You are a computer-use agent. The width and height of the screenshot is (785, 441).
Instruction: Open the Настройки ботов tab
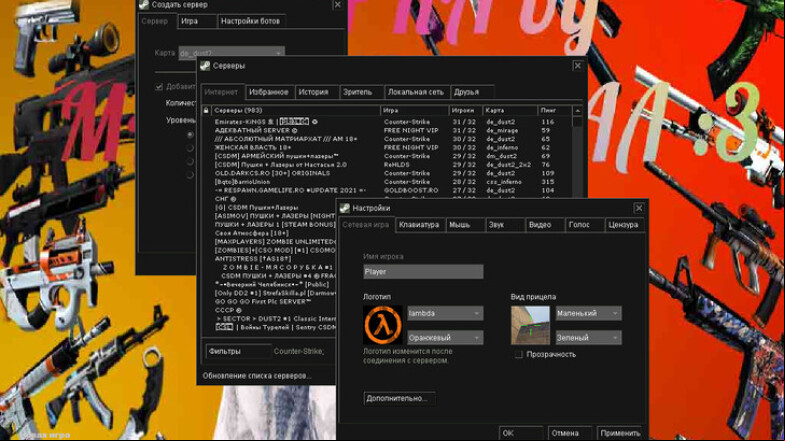pos(250,21)
